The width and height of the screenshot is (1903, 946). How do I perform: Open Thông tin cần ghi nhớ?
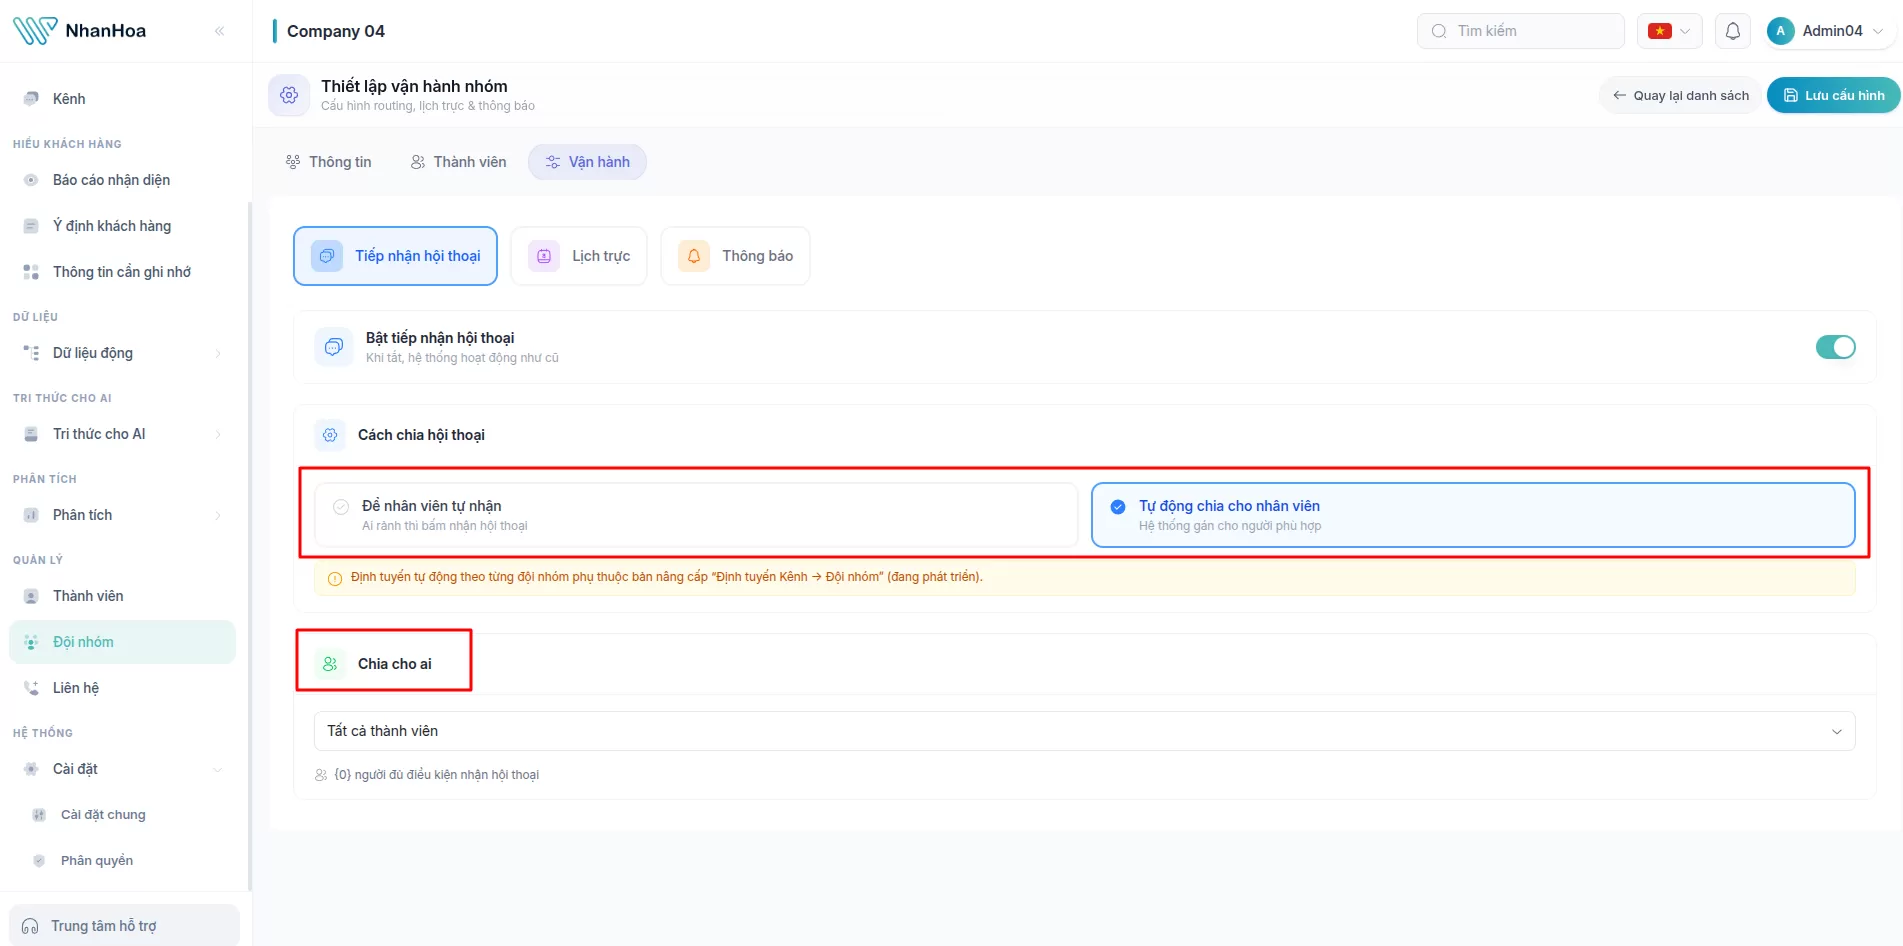122,272
